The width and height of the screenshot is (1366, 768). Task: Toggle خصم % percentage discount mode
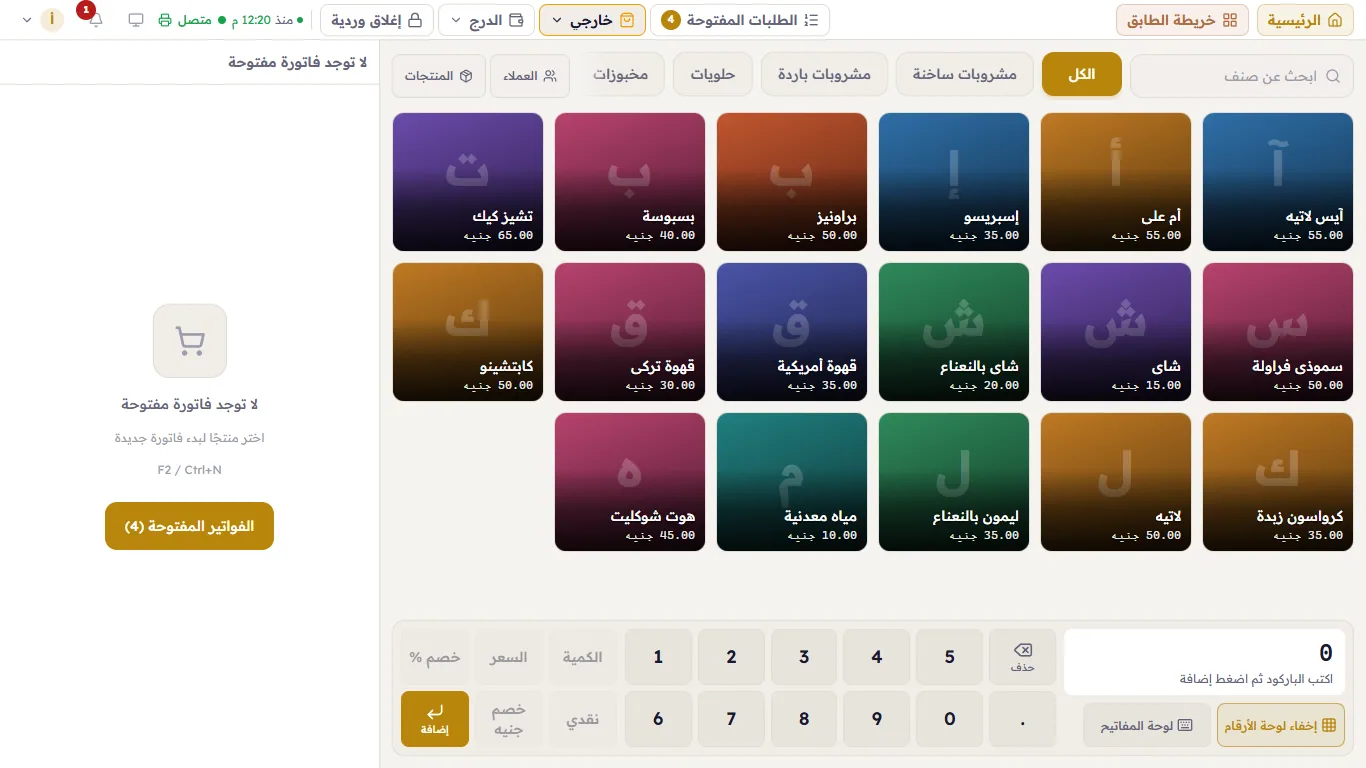tap(435, 657)
